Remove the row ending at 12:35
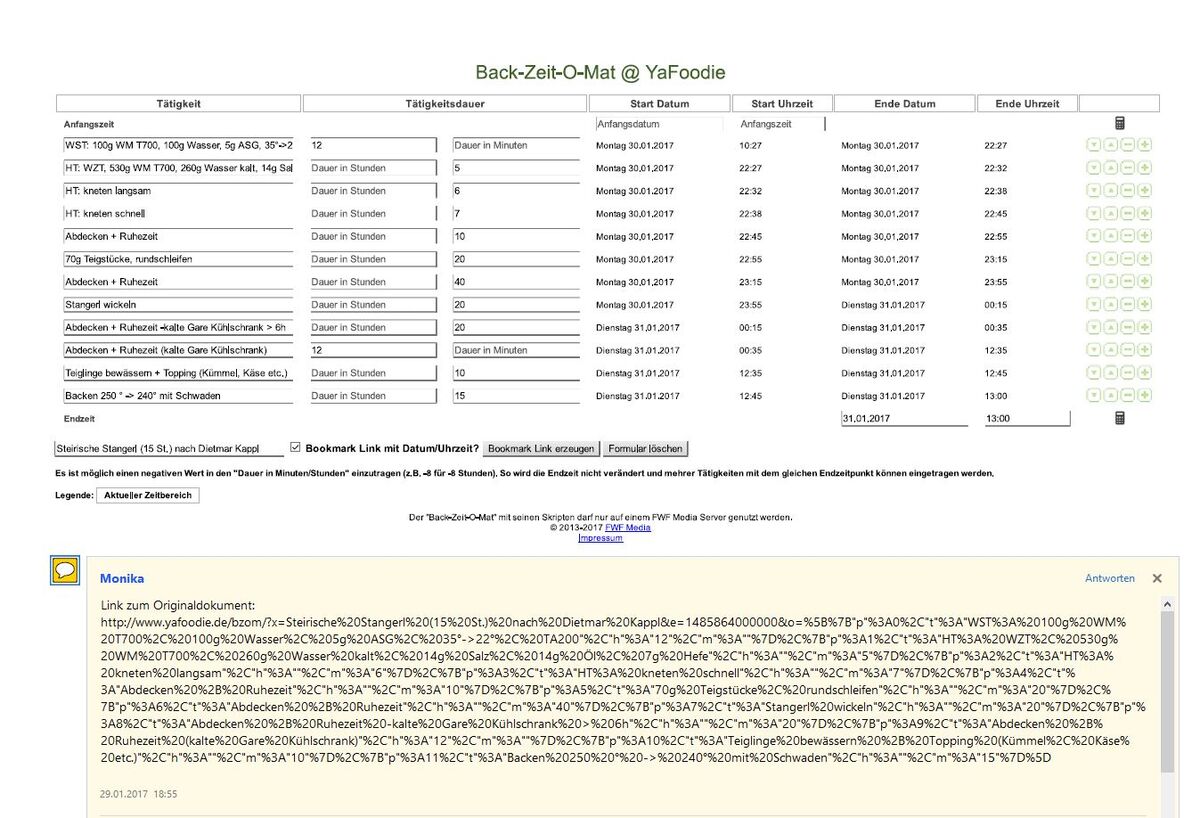The image size is (1200, 818). pos(1127,350)
